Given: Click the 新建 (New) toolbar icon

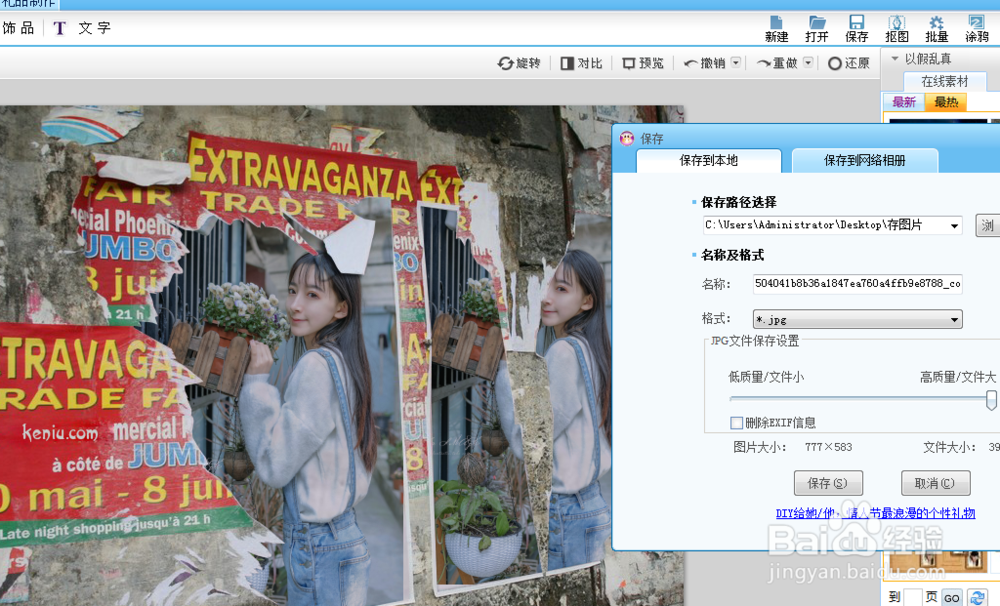Looking at the screenshot, I should pos(776,29).
